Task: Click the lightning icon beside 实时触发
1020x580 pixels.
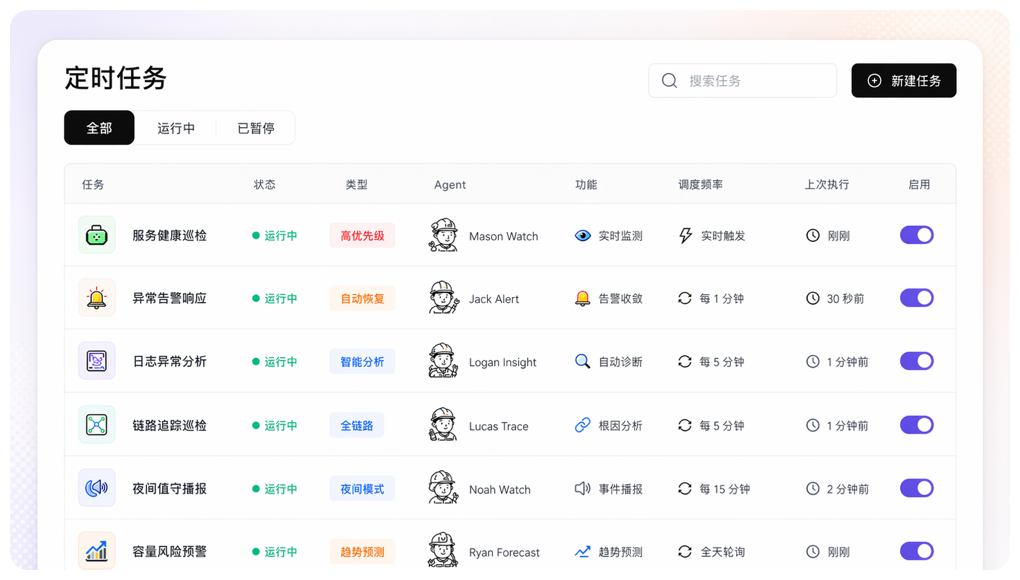Action: point(685,235)
